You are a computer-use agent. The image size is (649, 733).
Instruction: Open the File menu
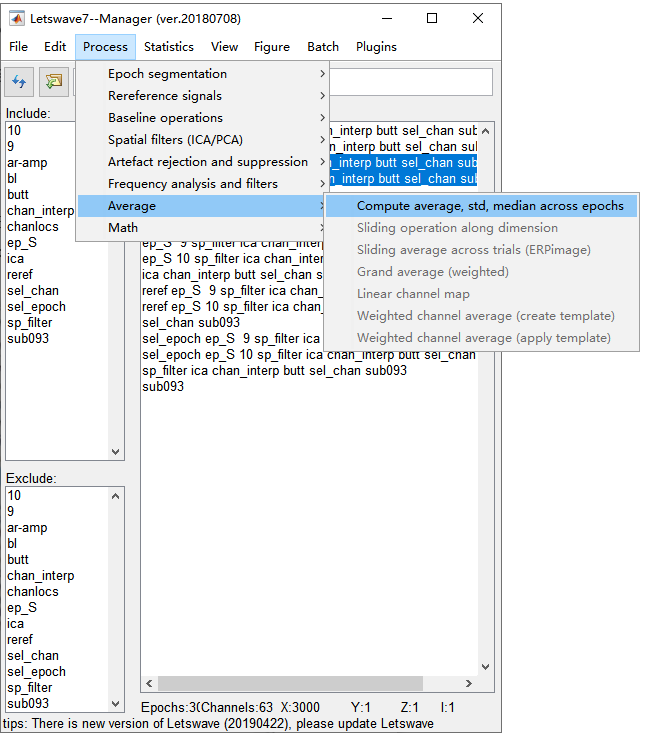tap(18, 47)
